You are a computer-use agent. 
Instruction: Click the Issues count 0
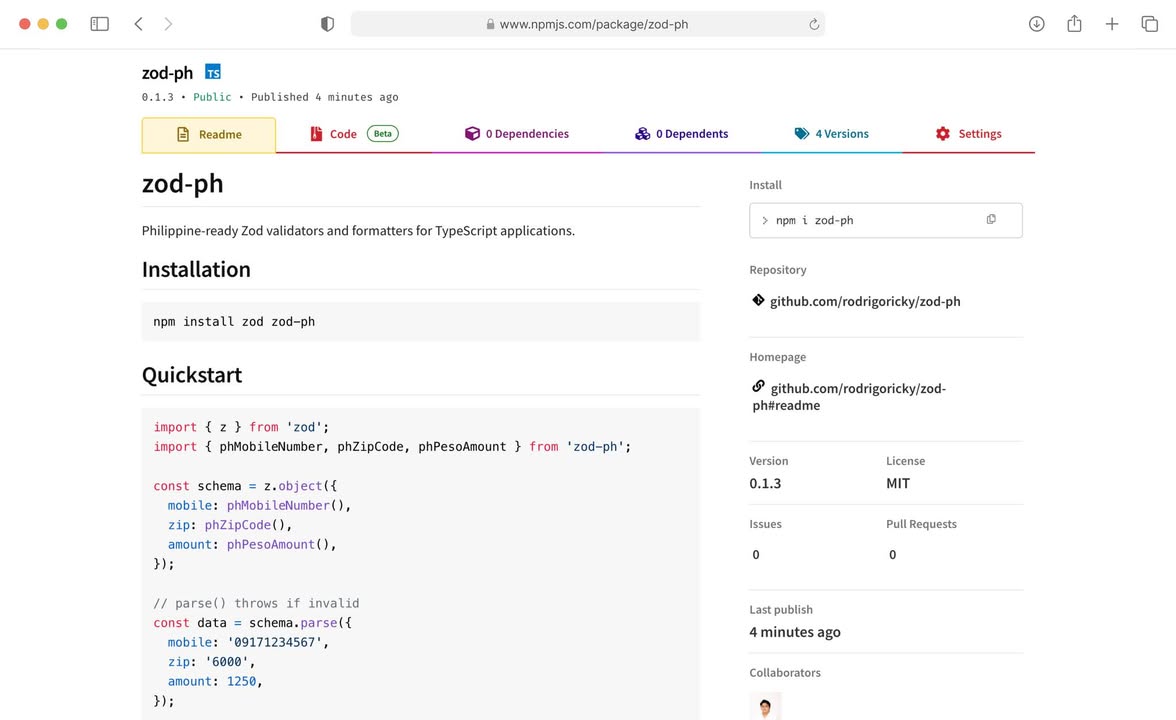tap(755, 554)
